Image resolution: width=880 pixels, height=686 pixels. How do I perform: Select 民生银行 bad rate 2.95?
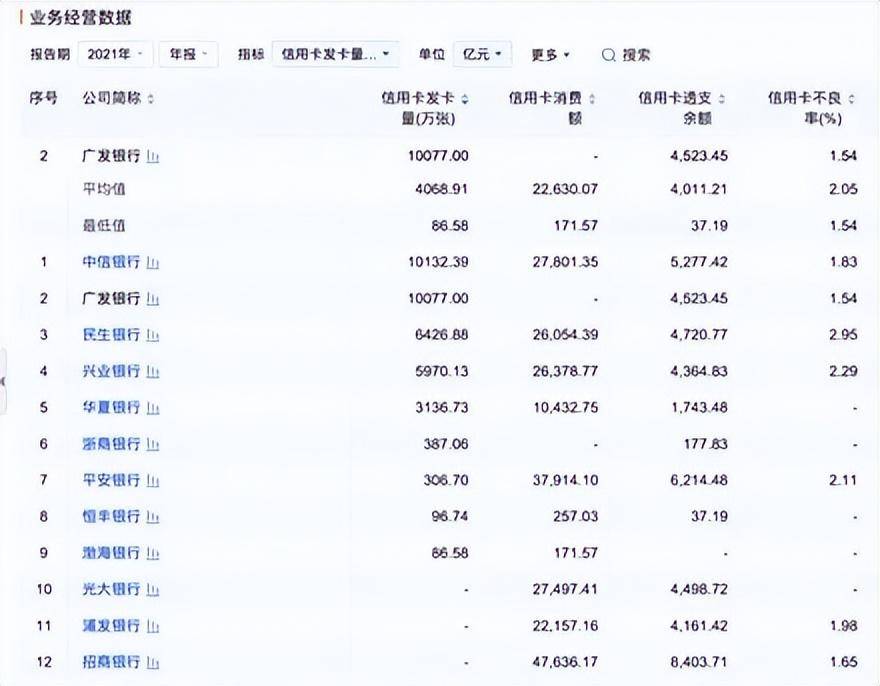843,335
